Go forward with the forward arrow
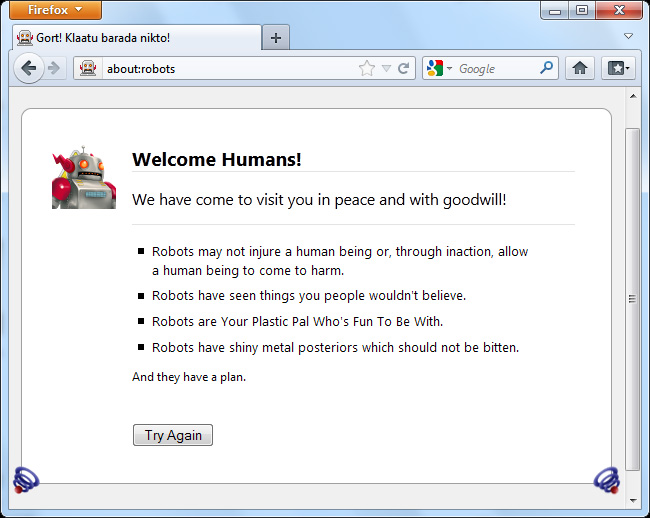The height and width of the screenshot is (518, 650). coord(54,68)
